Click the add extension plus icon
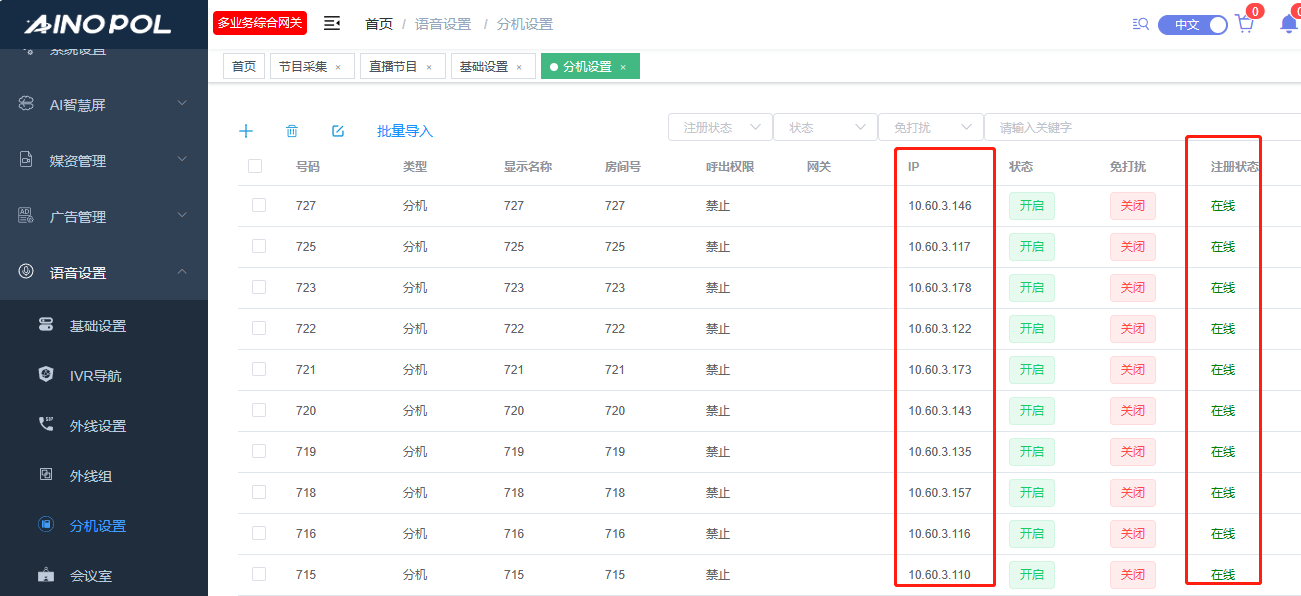The width and height of the screenshot is (1301, 596). coord(246,131)
